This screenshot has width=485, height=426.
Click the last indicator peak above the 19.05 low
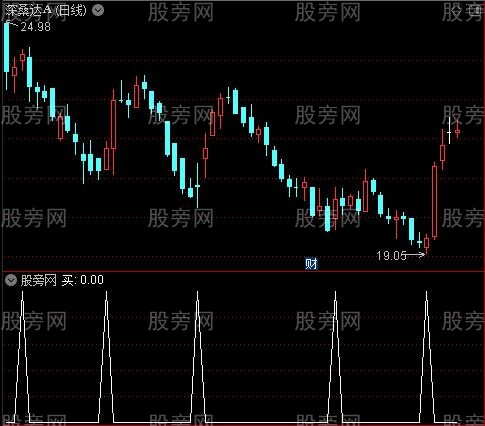click(x=427, y=357)
